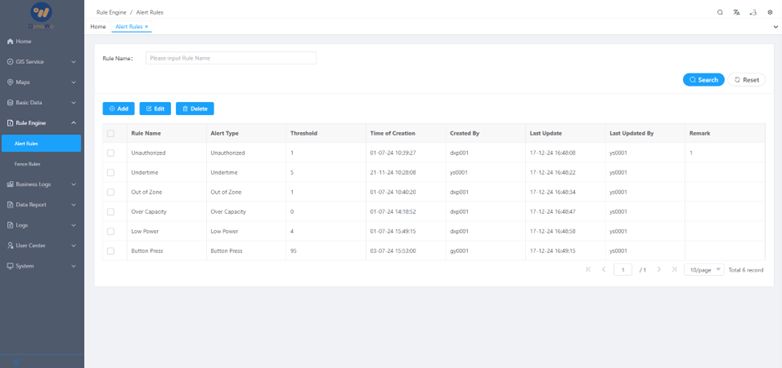Collapse the Rule Engine menu chevron
Screen dimensions: 782x368
click(74, 123)
